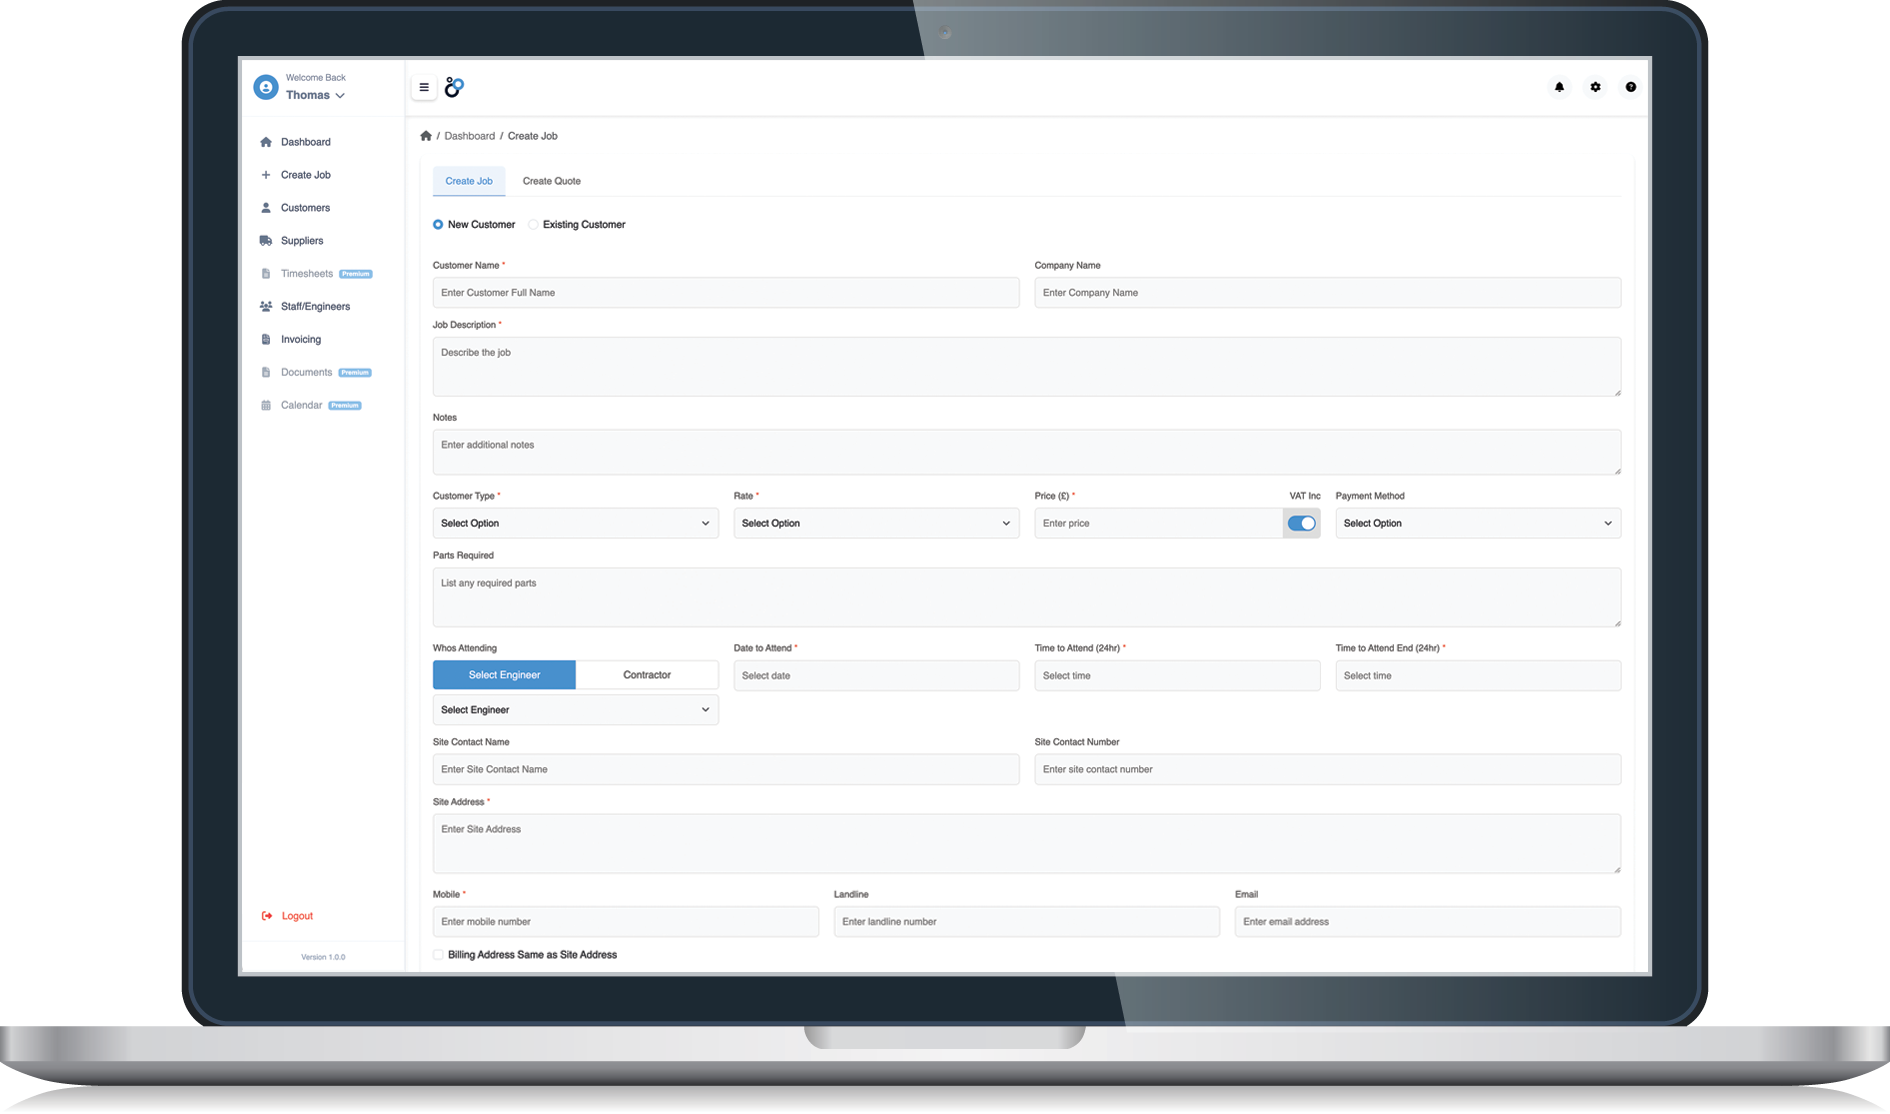Open Invoicing from the sidebar
Viewport: 1890px width, 1114px height.
click(x=300, y=340)
